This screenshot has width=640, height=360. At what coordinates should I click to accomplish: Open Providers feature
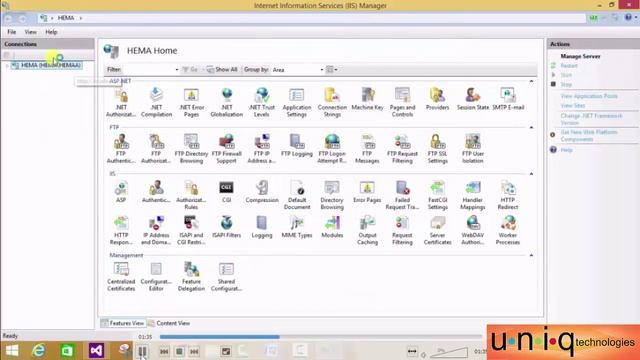[437, 99]
